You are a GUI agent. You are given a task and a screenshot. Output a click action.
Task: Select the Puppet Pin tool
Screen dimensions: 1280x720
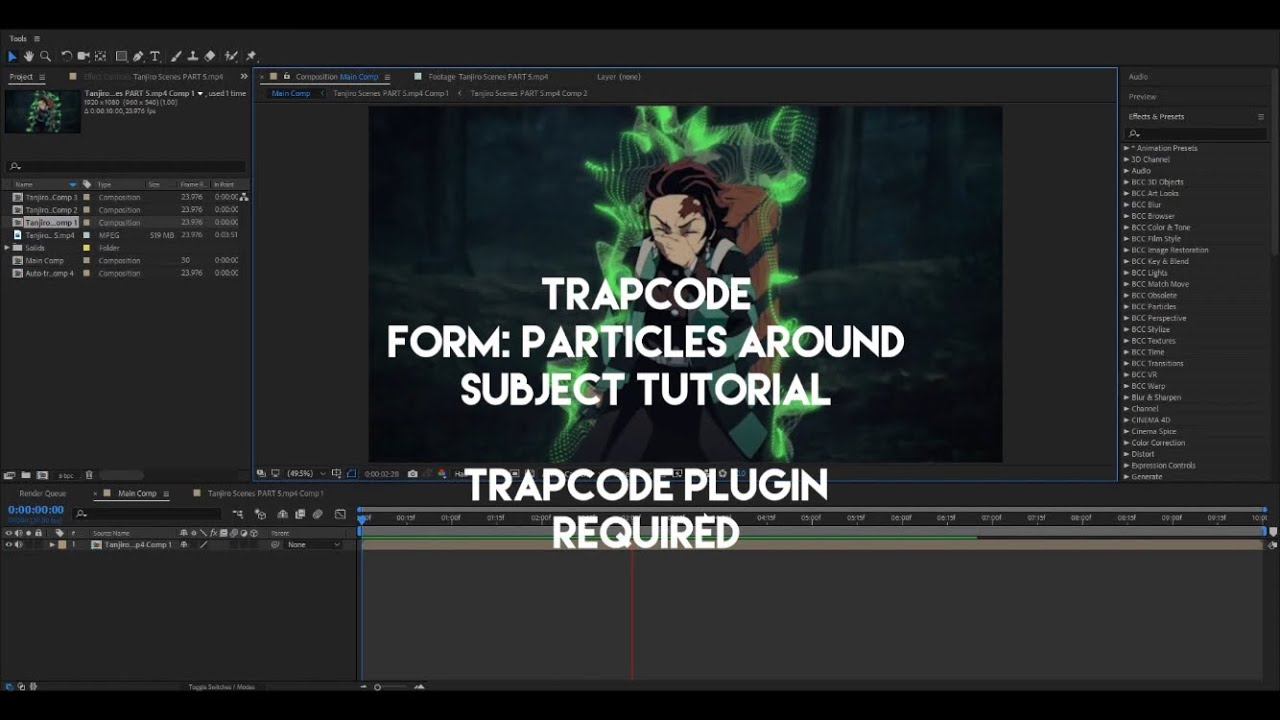[251, 56]
